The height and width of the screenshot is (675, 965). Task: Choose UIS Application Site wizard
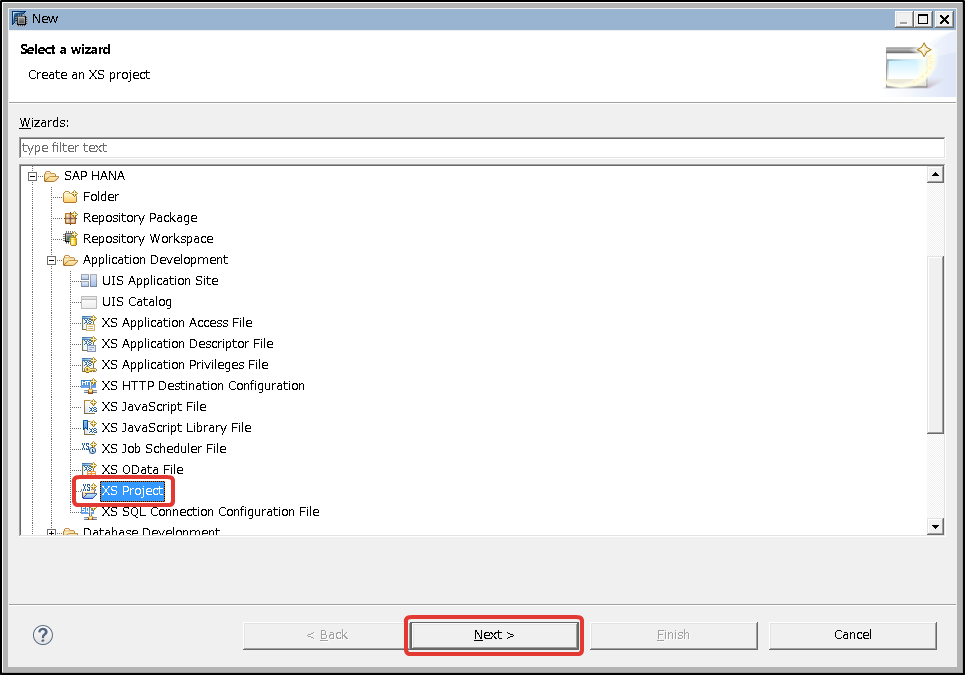160,281
